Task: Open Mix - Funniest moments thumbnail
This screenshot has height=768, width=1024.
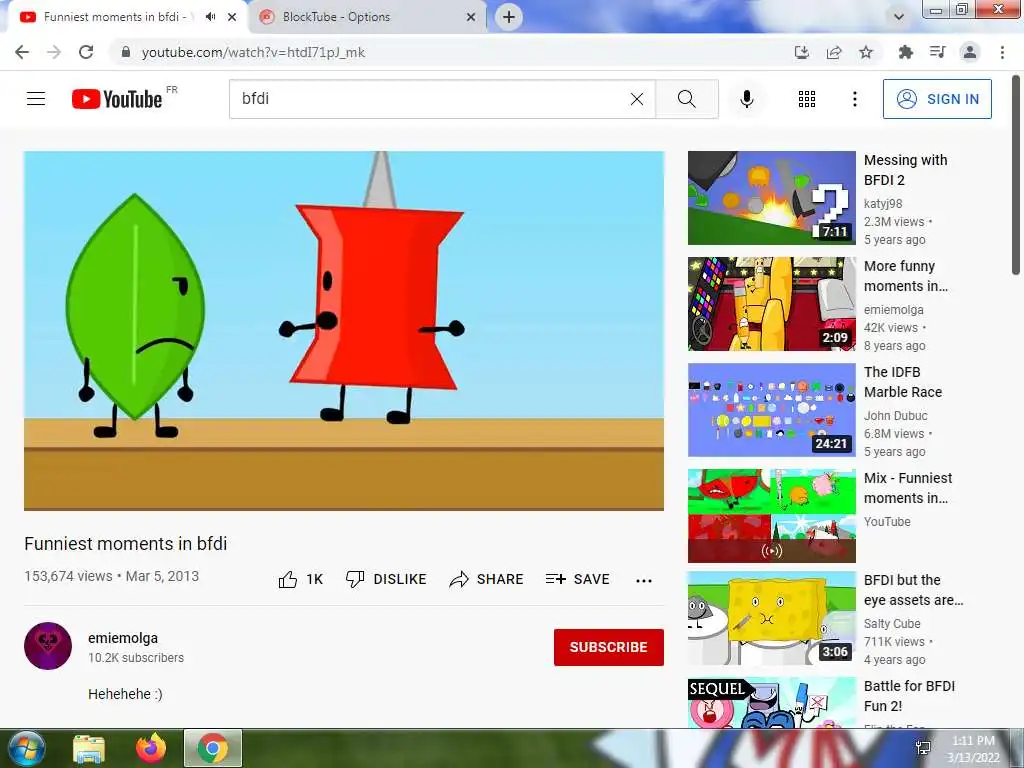Action: pos(772,515)
